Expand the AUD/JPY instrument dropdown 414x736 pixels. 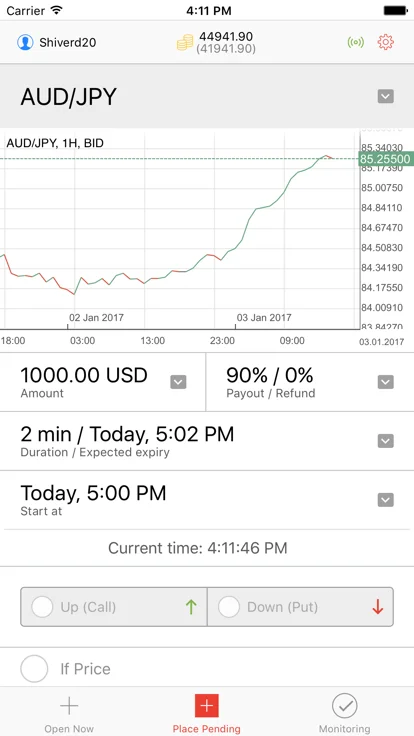[386, 97]
